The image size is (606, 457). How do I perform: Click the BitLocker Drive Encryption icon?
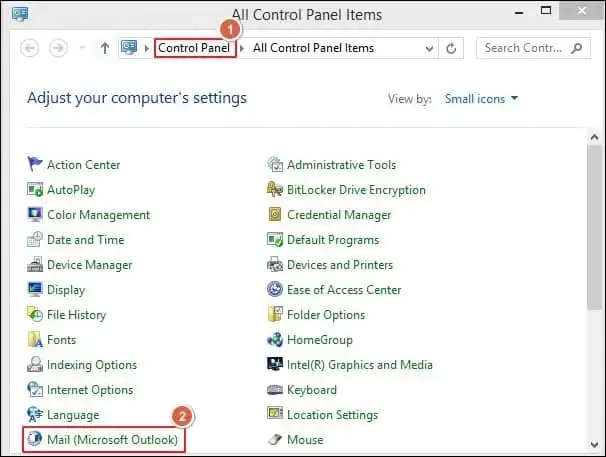click(276, 190)
